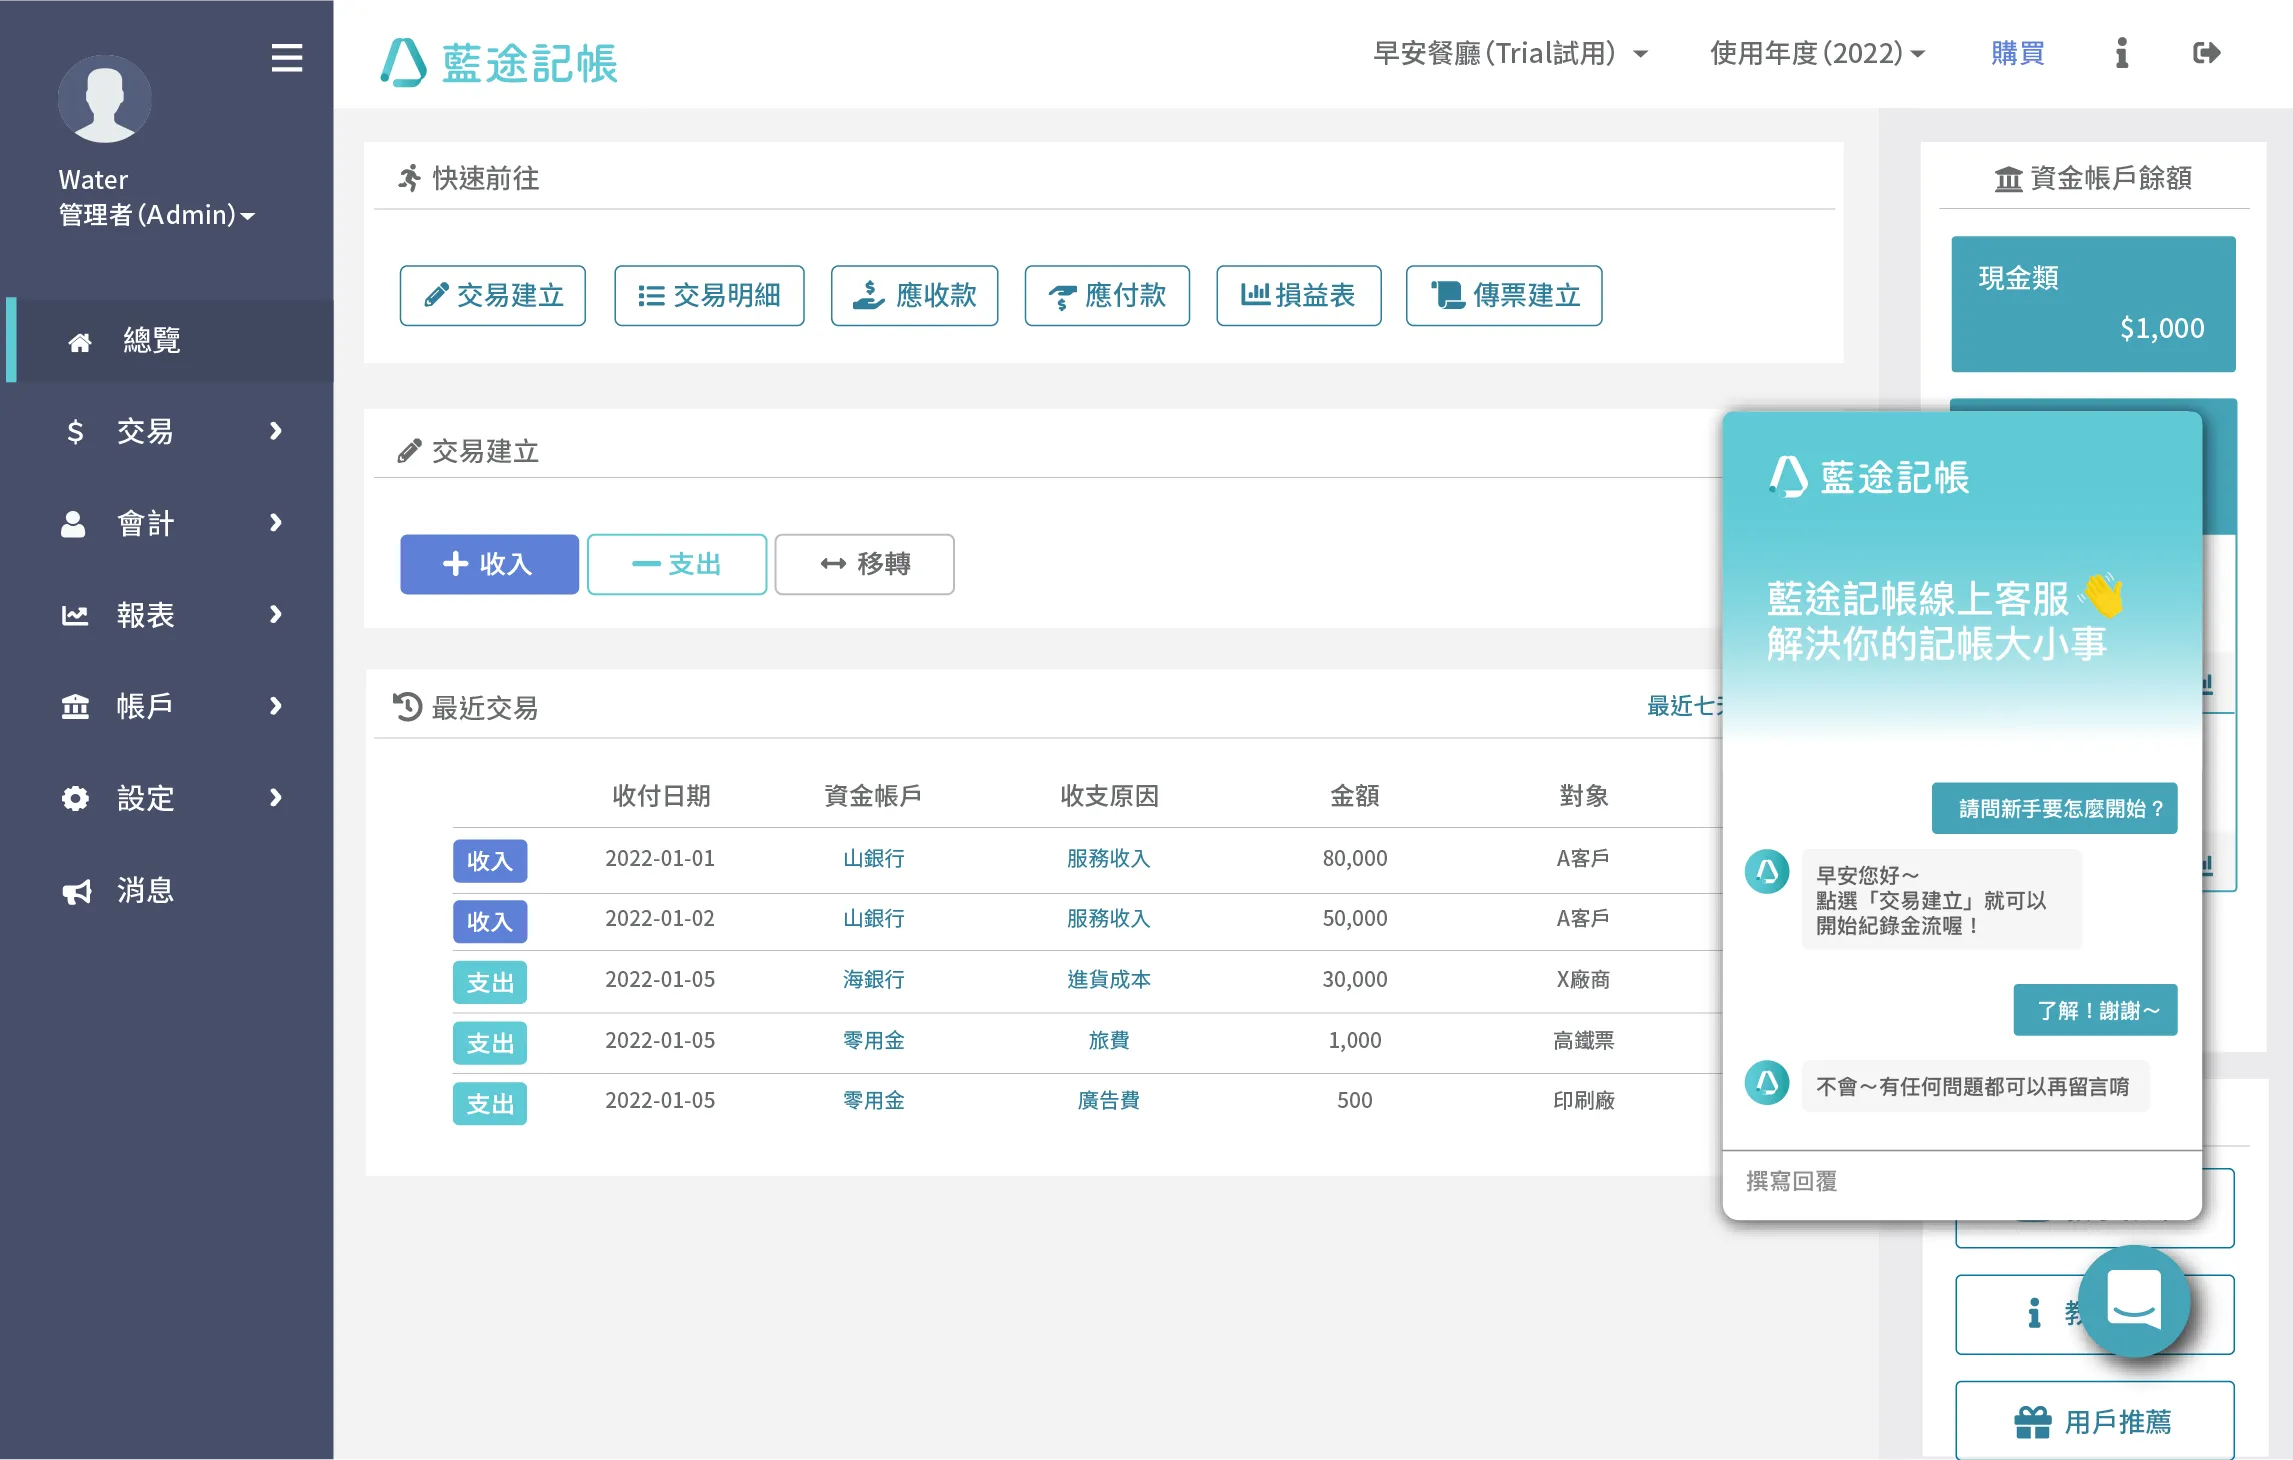Click the person icon beside 會計
The height and width of the screenshot is (1460, 2293).
click(73, 524)
